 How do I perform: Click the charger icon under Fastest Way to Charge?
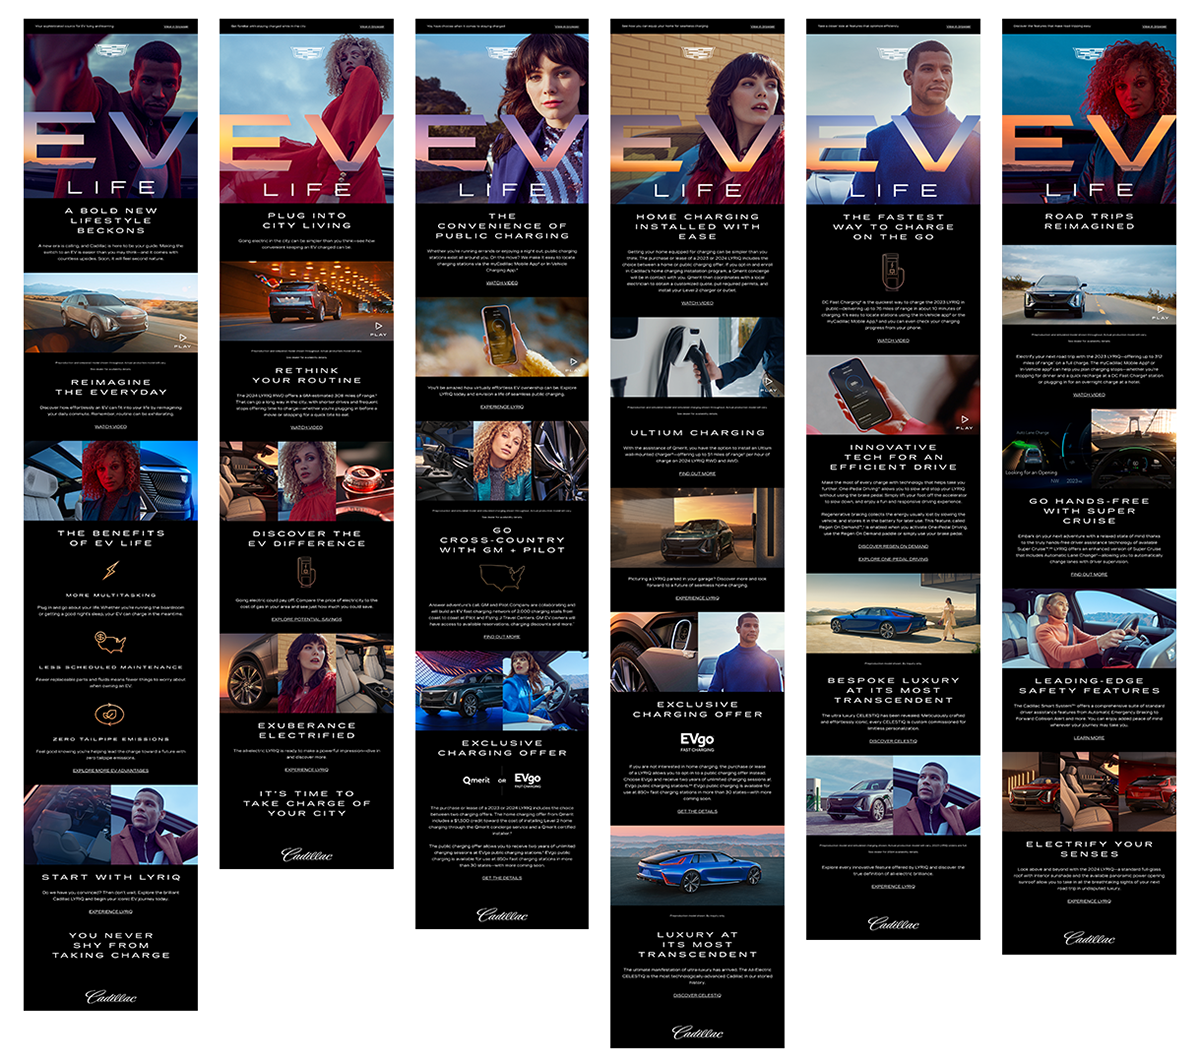click(x=893, y=271)
